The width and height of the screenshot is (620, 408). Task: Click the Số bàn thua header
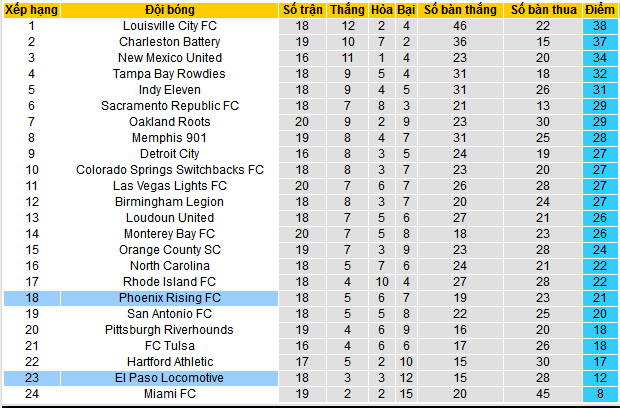(543, 10)
